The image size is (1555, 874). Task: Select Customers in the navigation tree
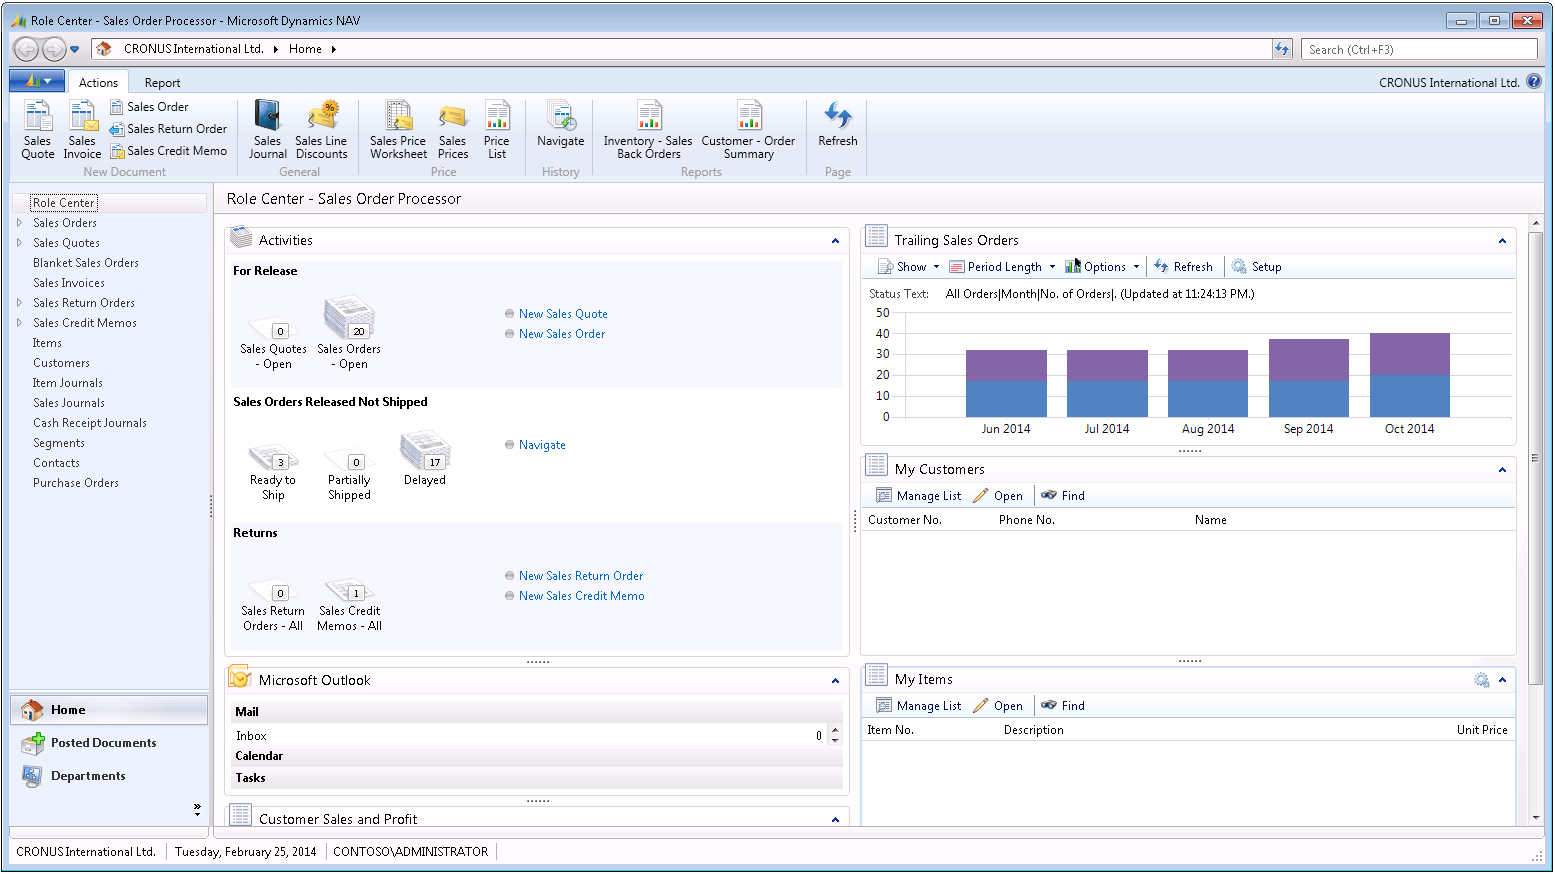[x=61, y=363]
